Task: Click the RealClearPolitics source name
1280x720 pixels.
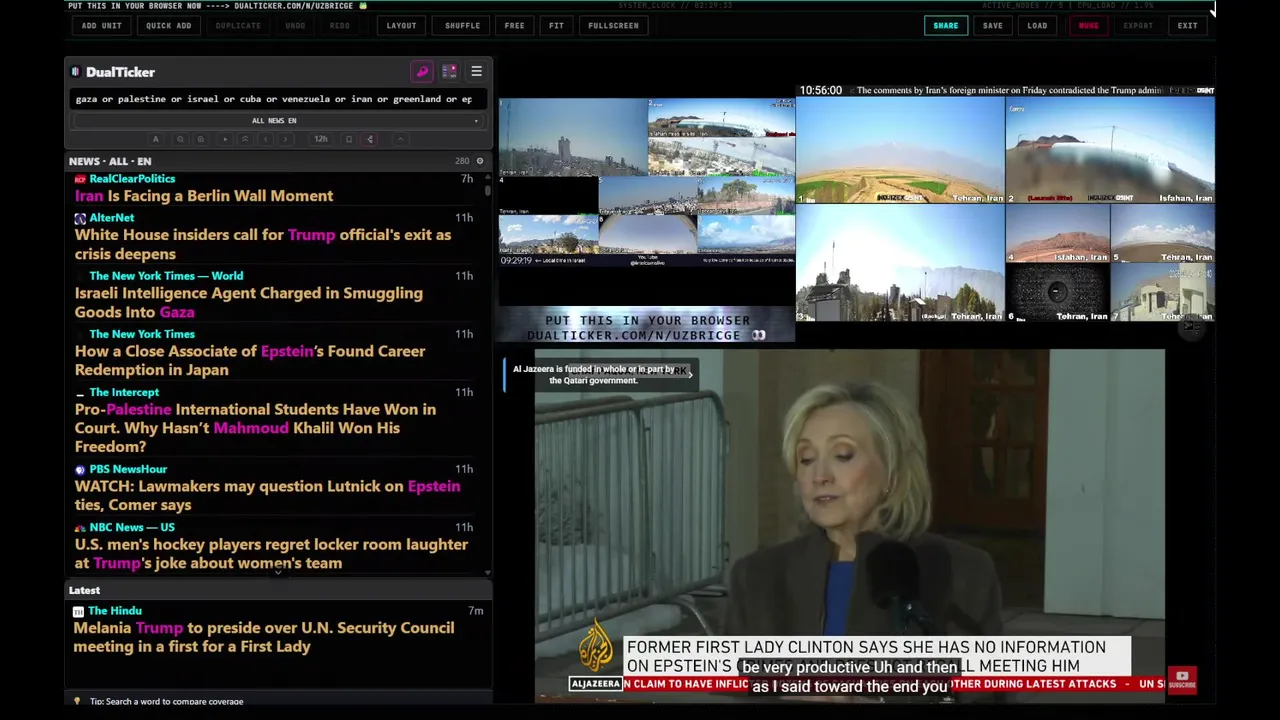Action: point(132,178)
